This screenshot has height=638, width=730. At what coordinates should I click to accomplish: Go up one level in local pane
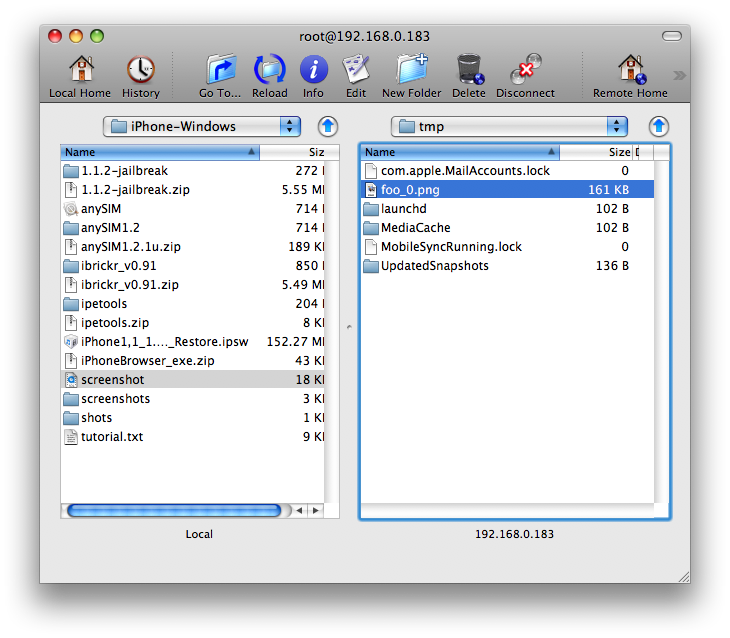coord(328,126)
